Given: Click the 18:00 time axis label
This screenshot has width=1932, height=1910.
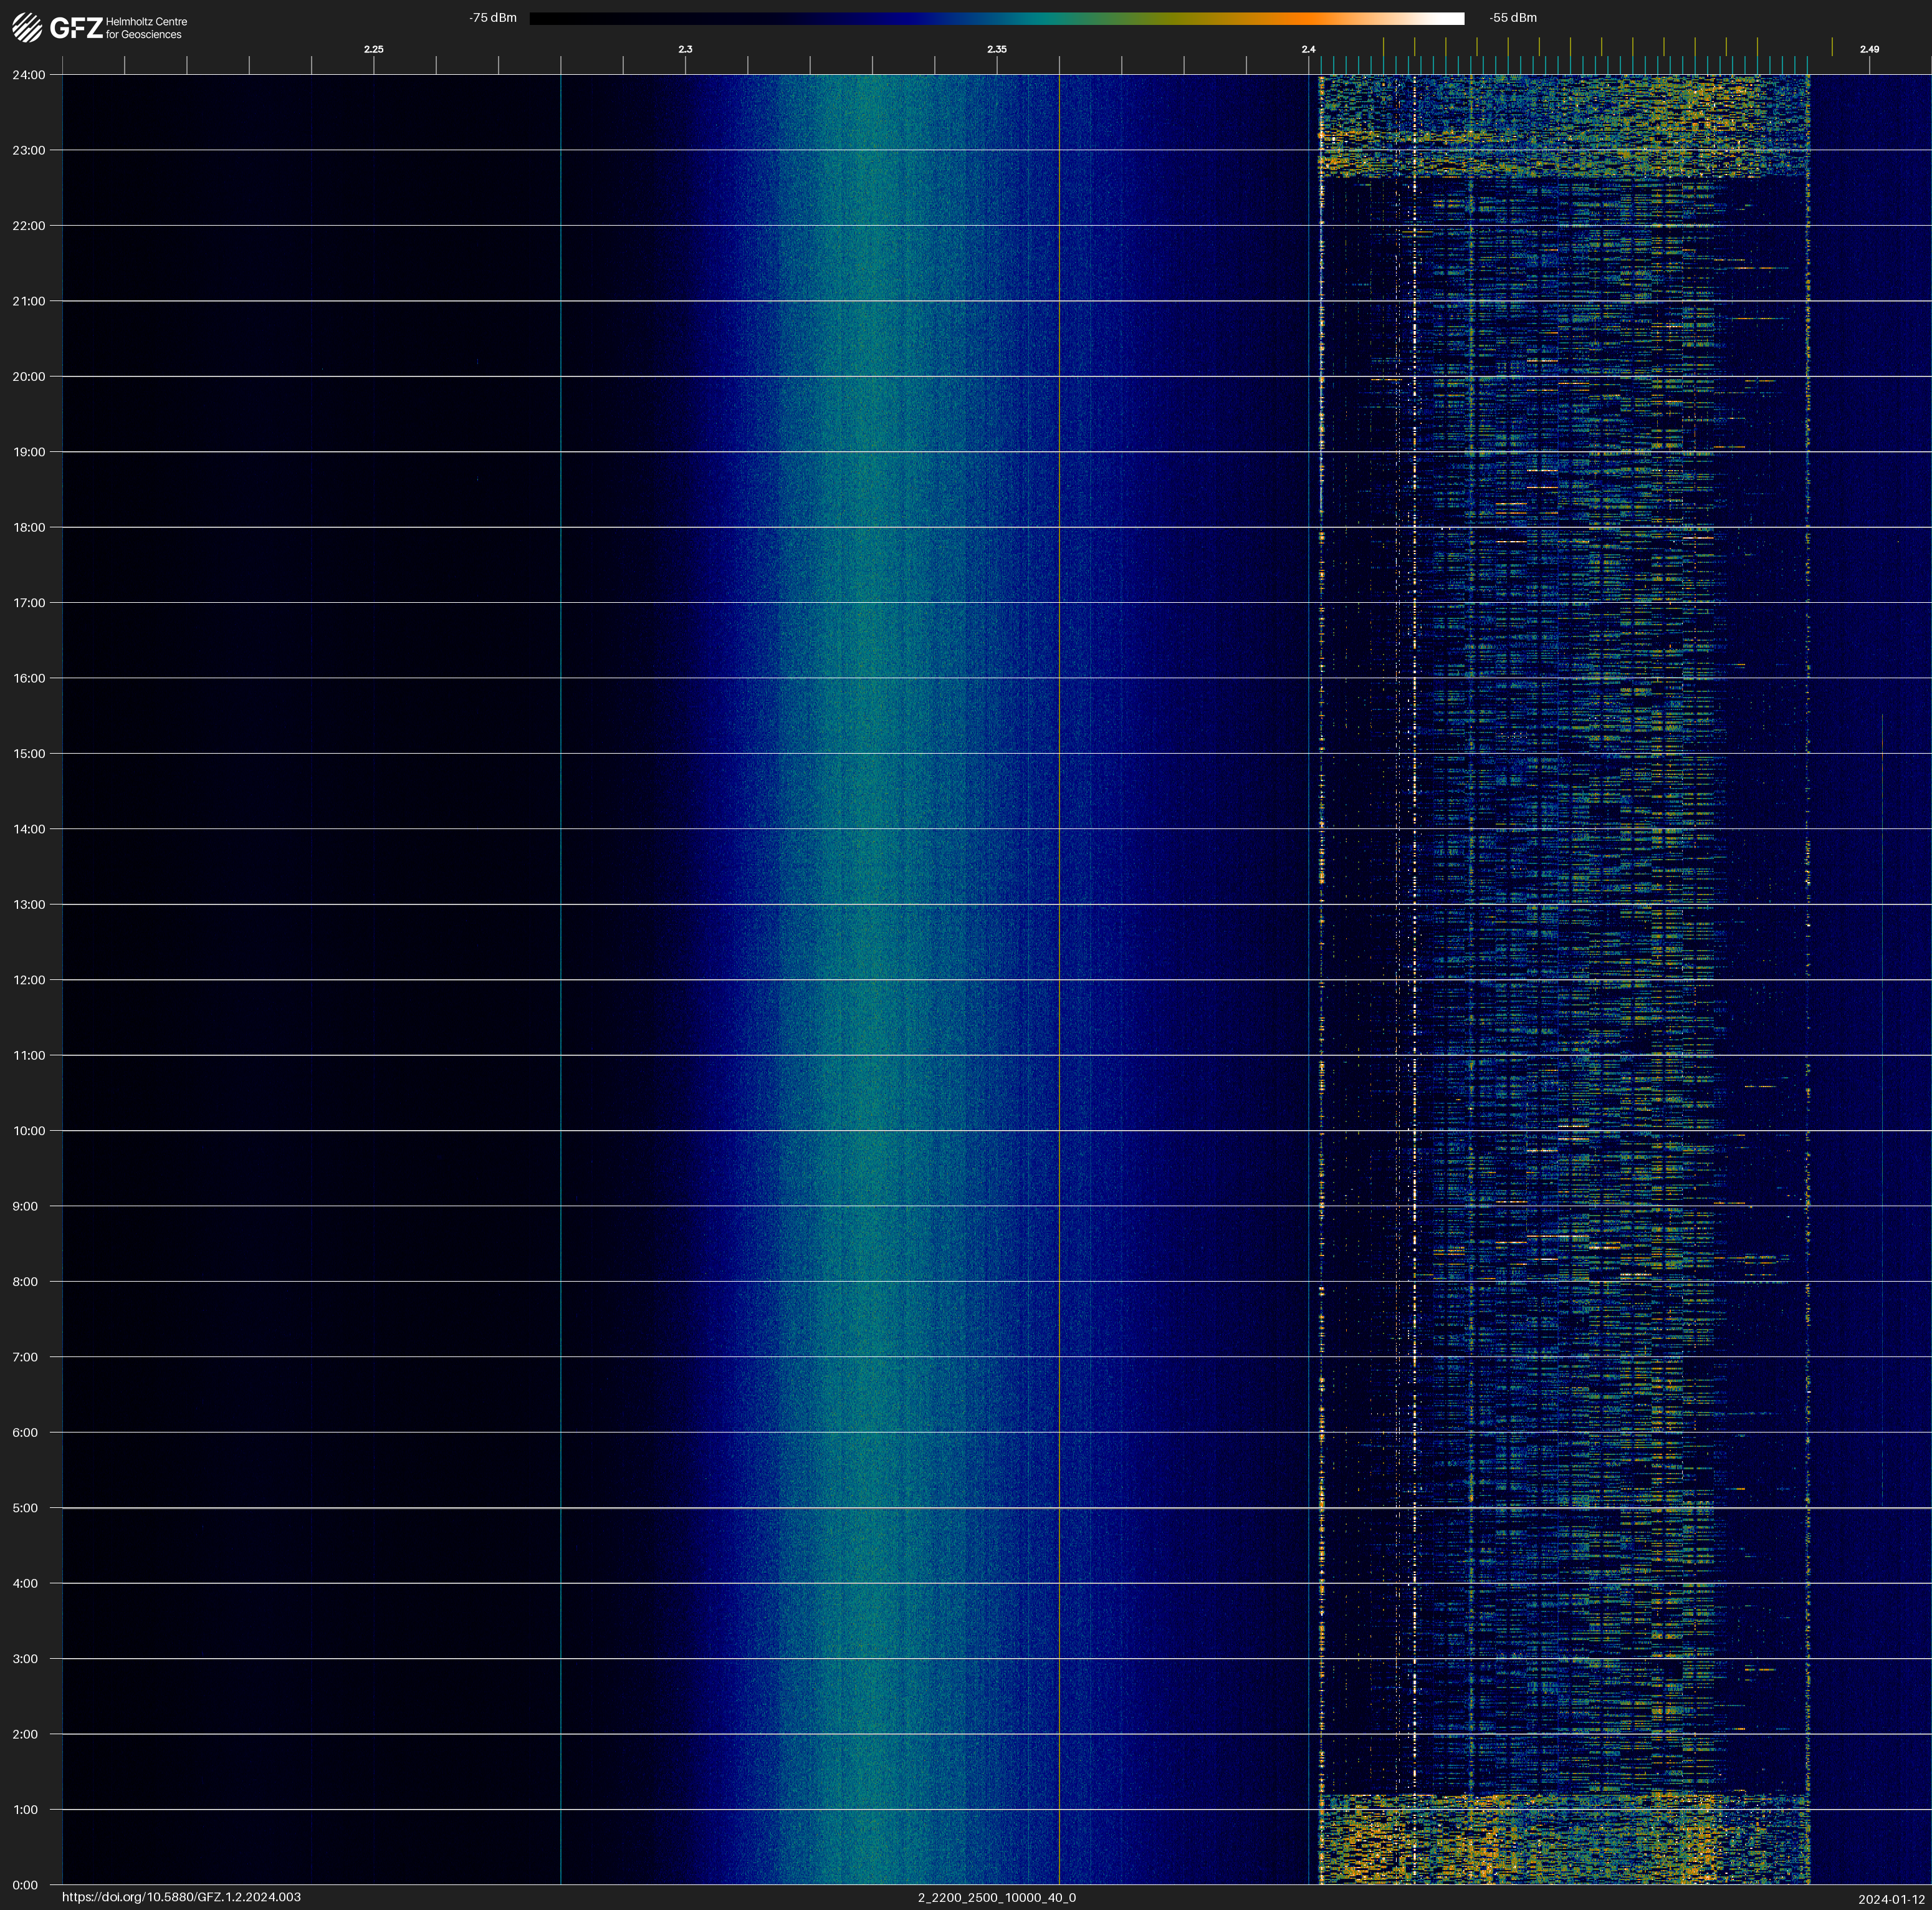Looking at the screenshot, I should coord(29,527).
